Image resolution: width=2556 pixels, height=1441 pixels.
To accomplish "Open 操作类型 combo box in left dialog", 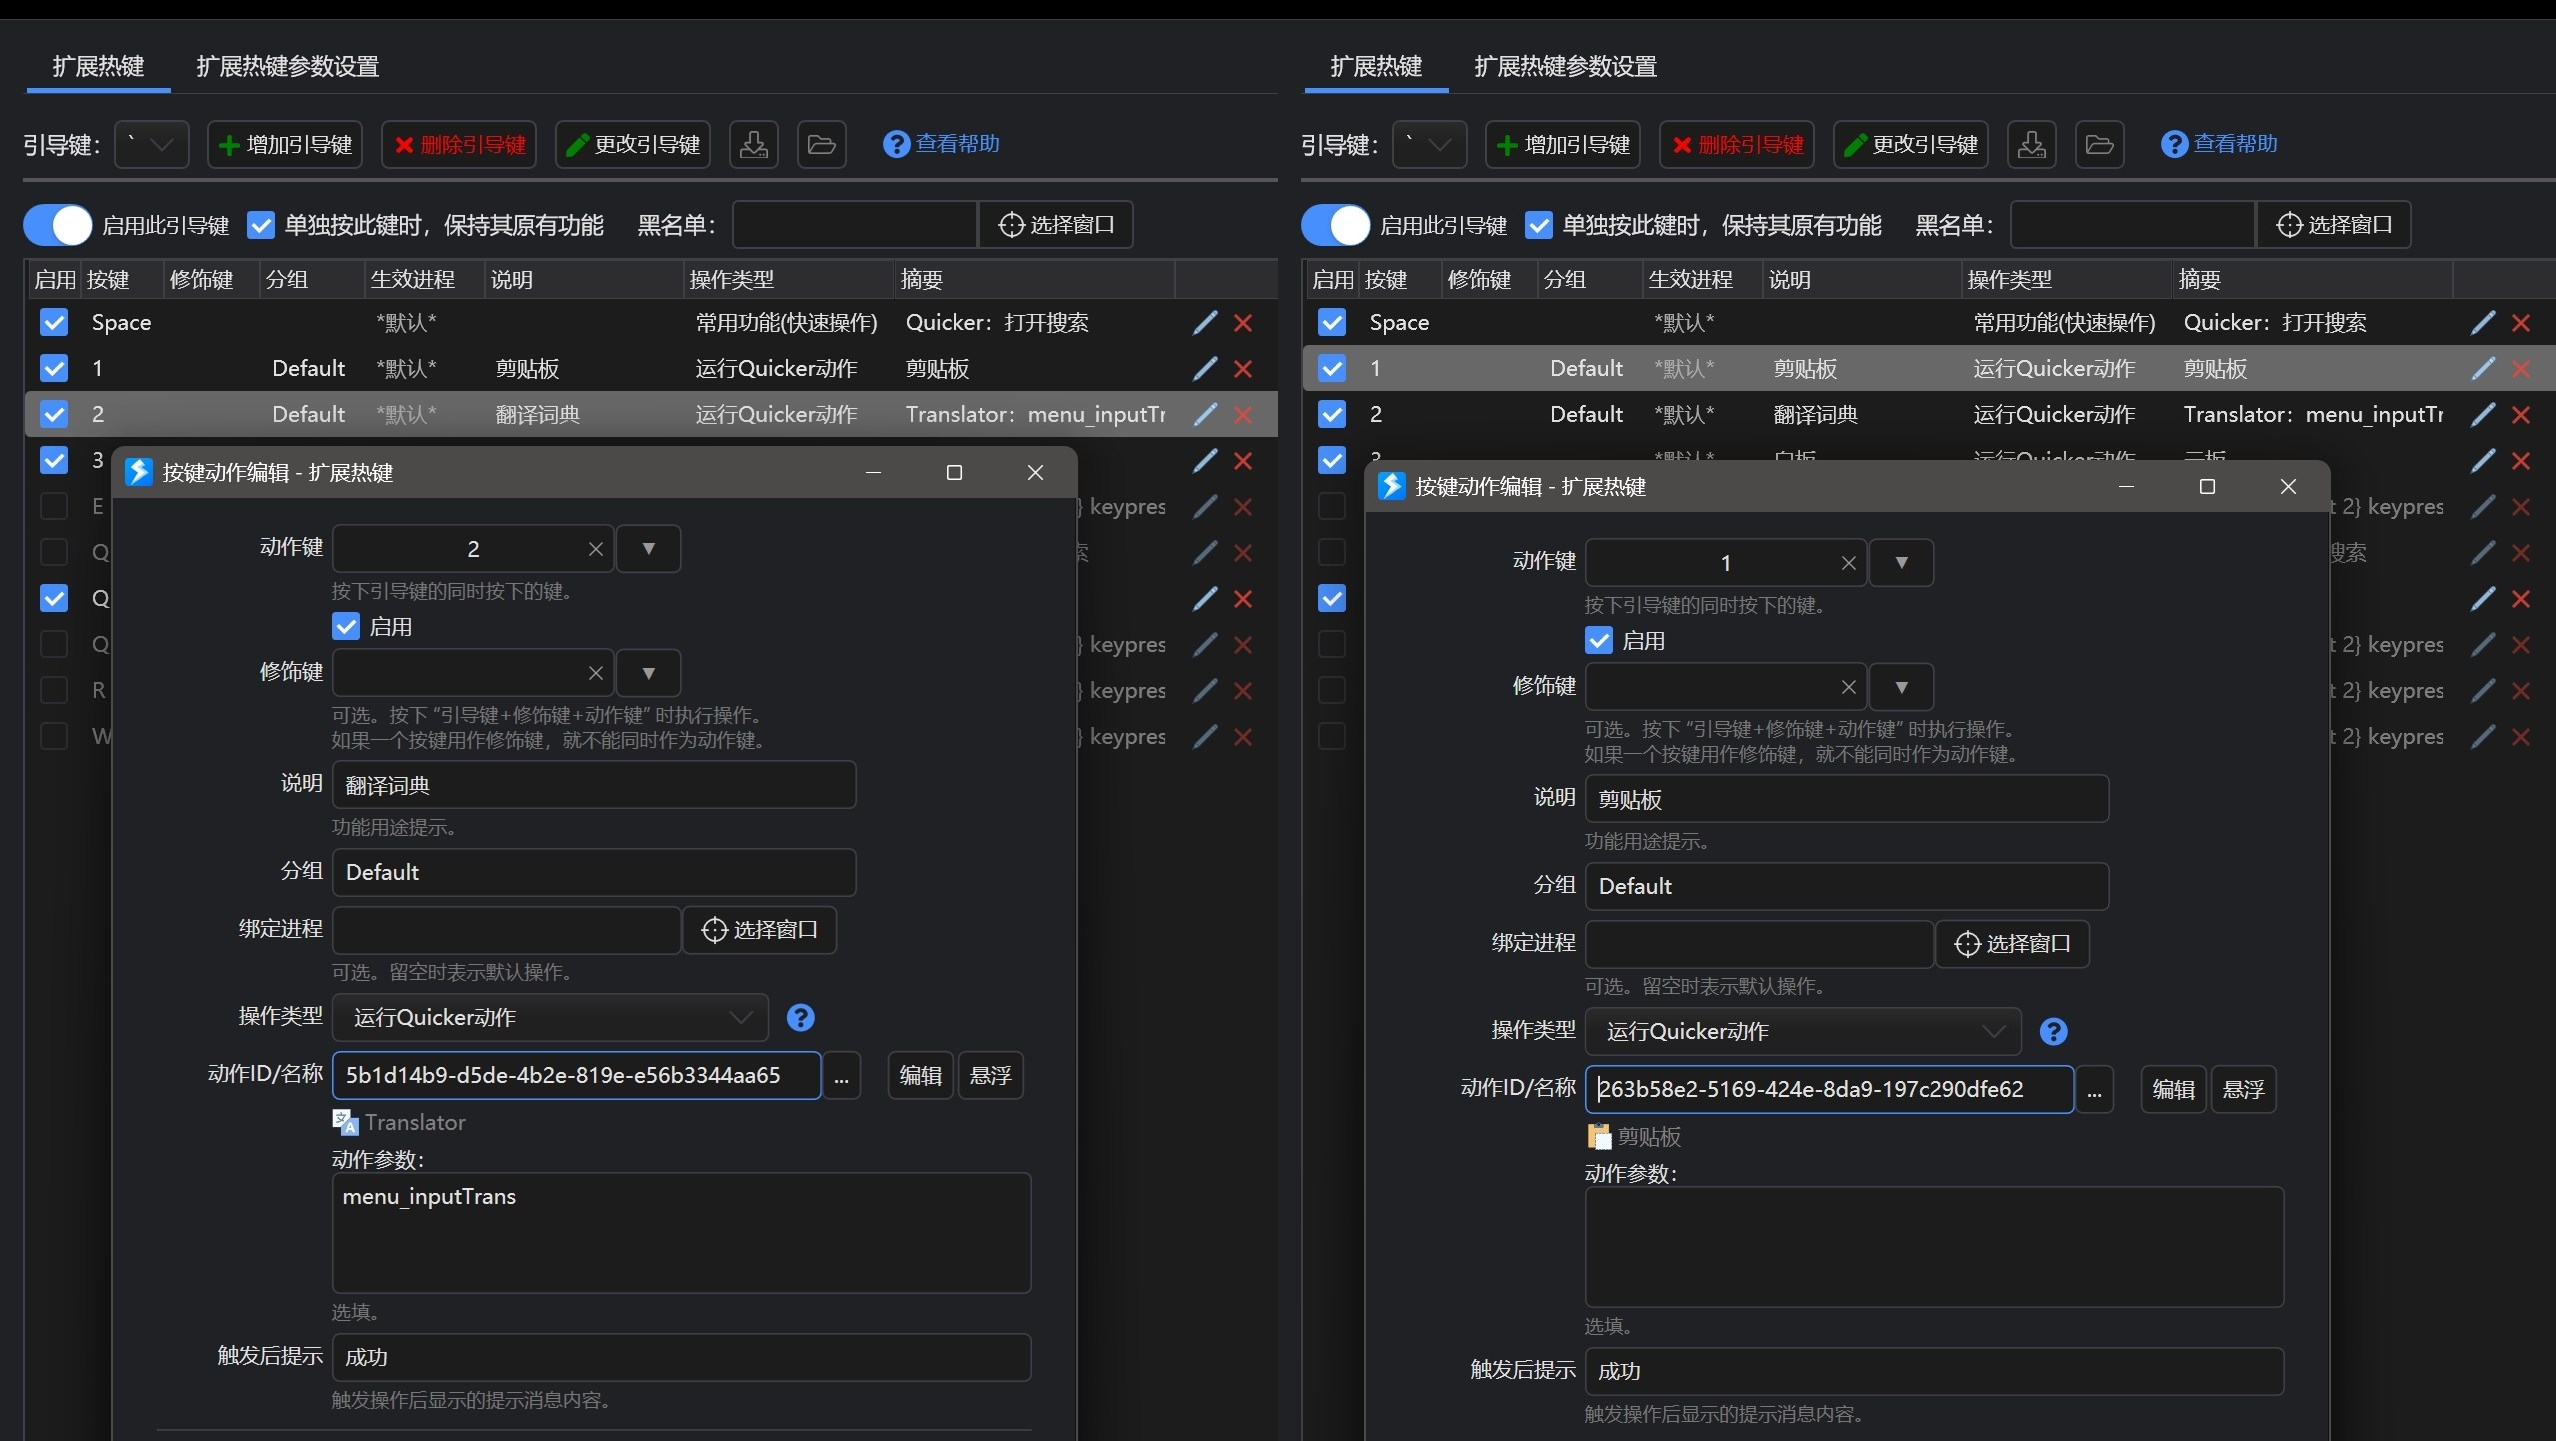I will tap(550, 1018).
